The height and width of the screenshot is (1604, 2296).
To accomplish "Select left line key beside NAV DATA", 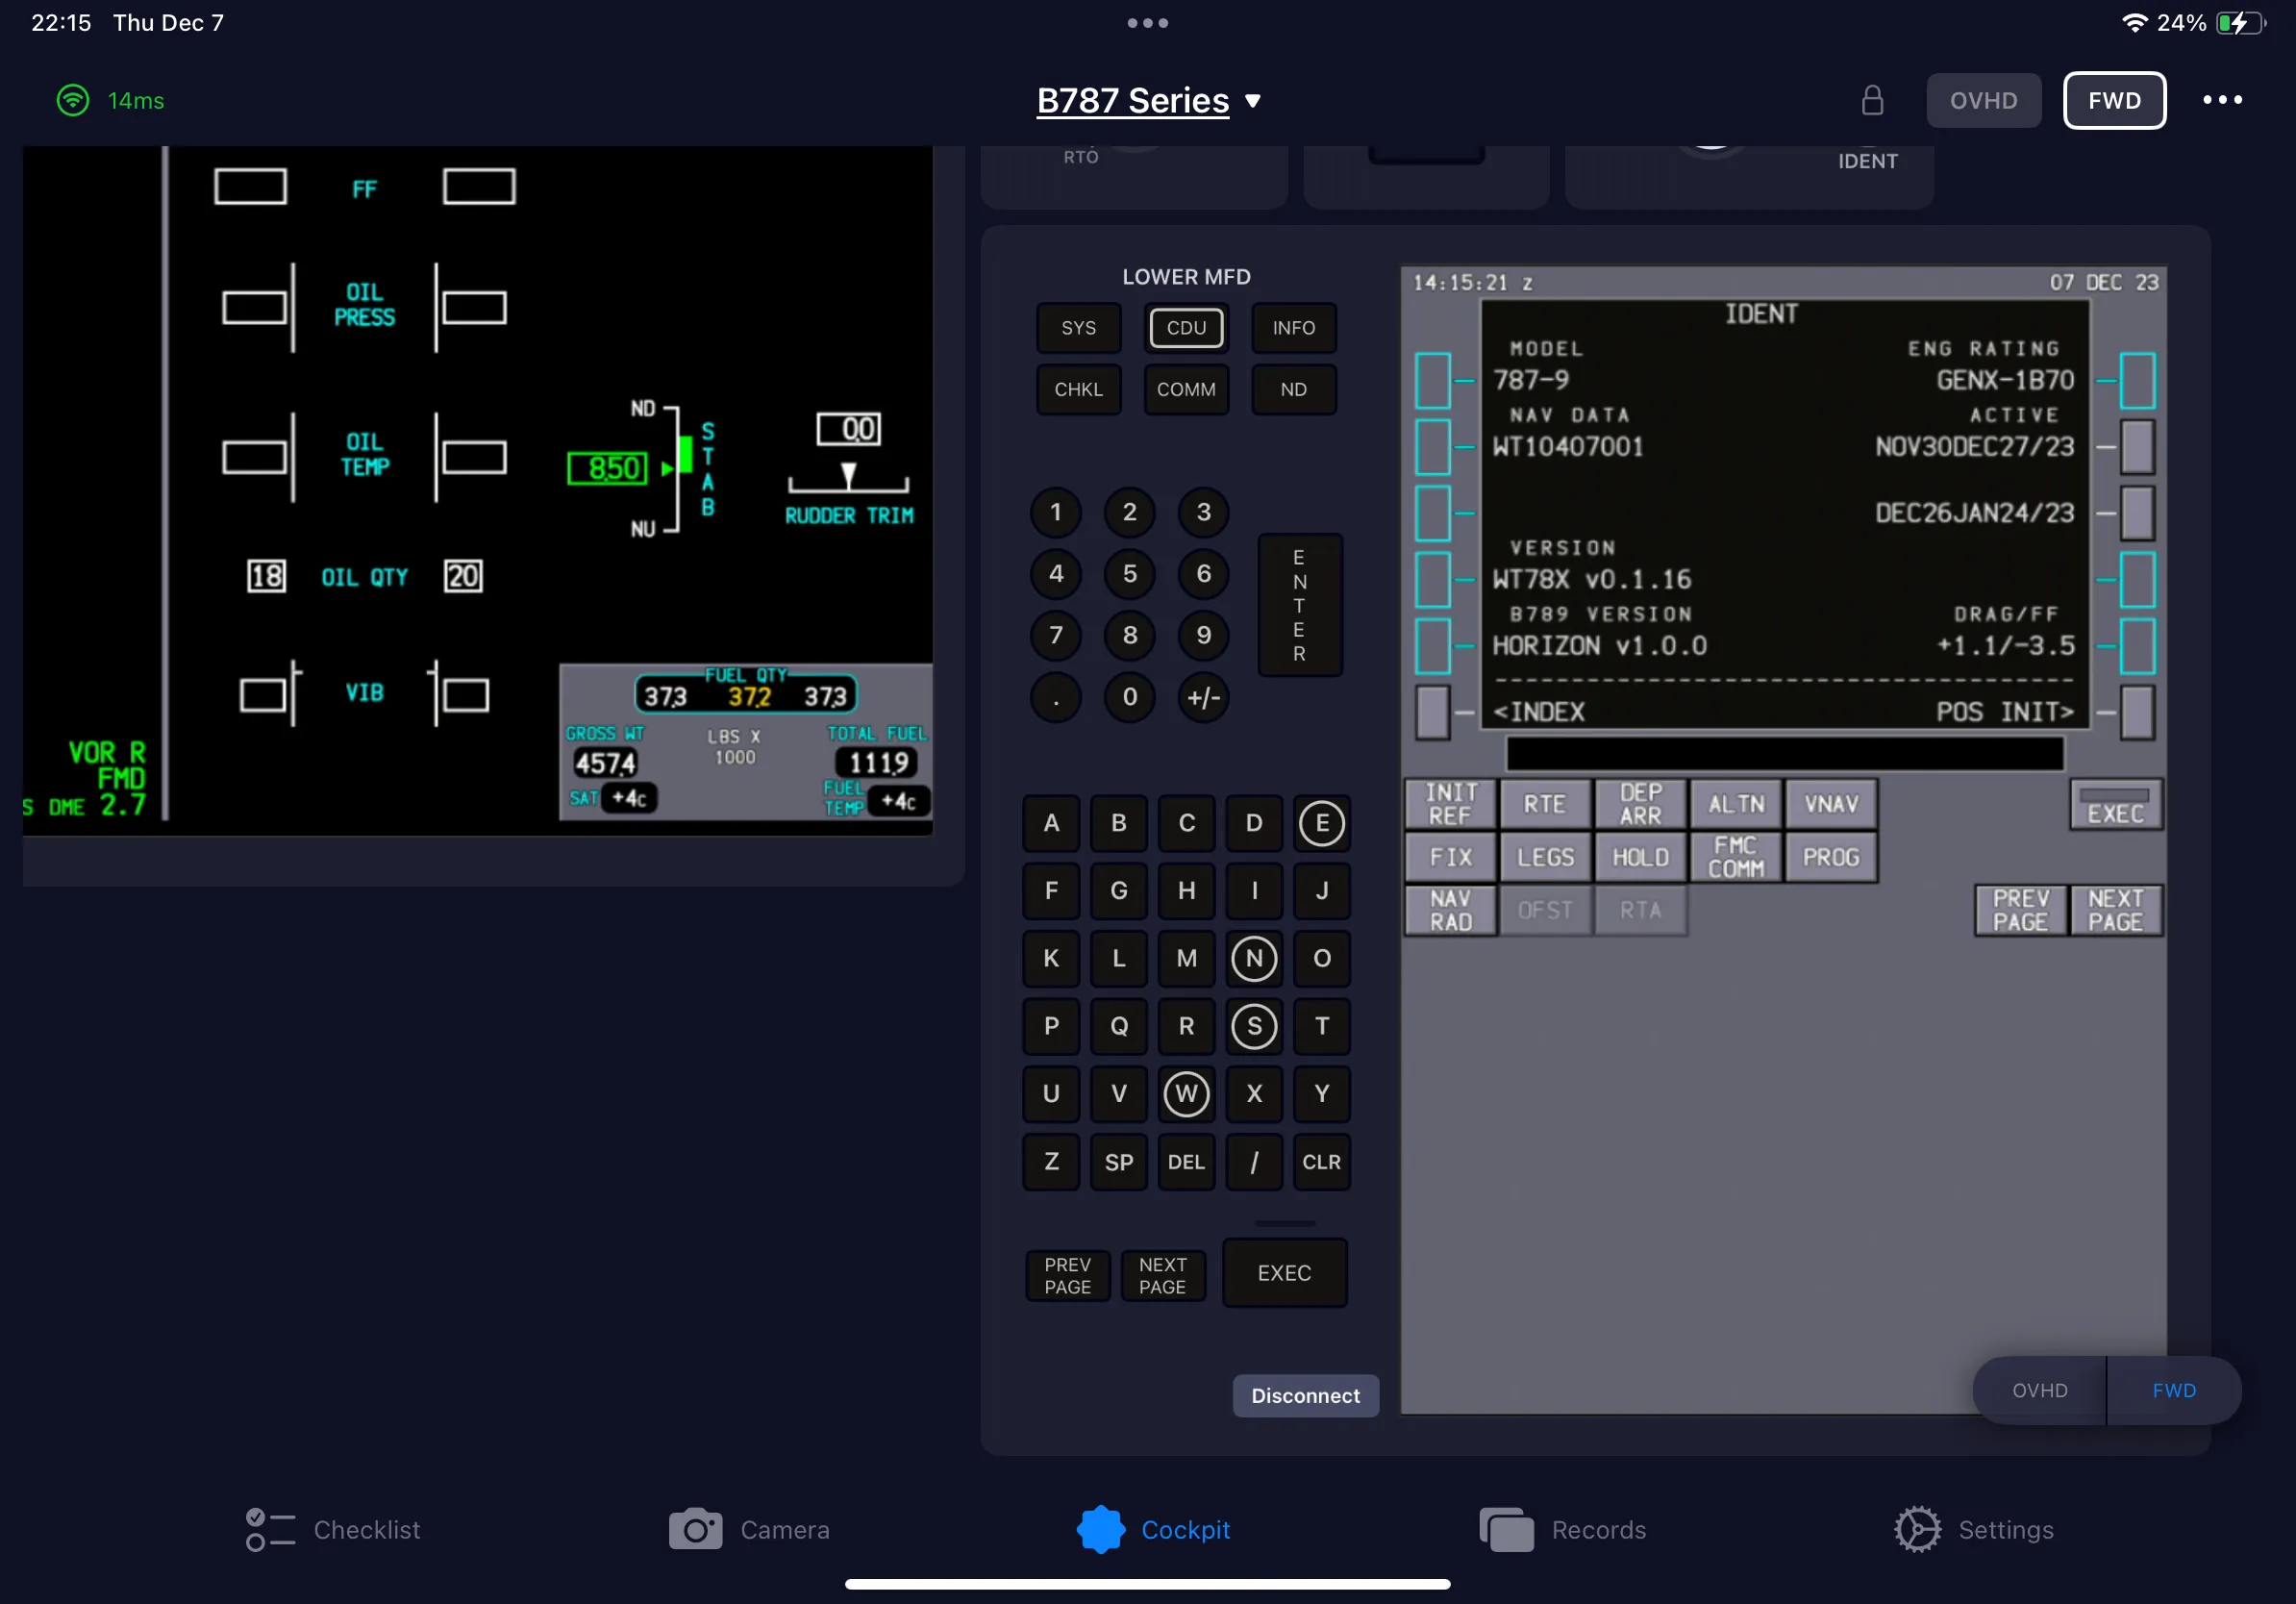I will (x=1432, y=447).
